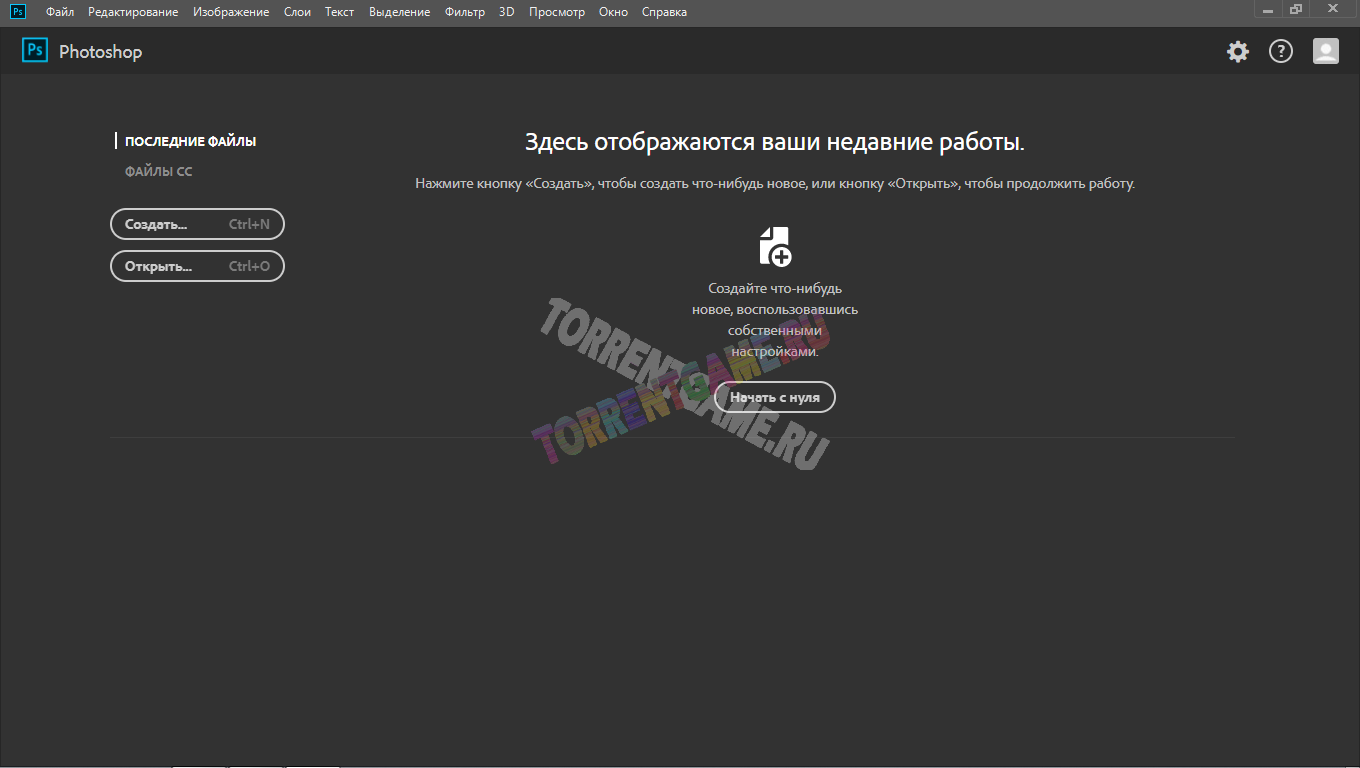Click the Создать button

196,224
